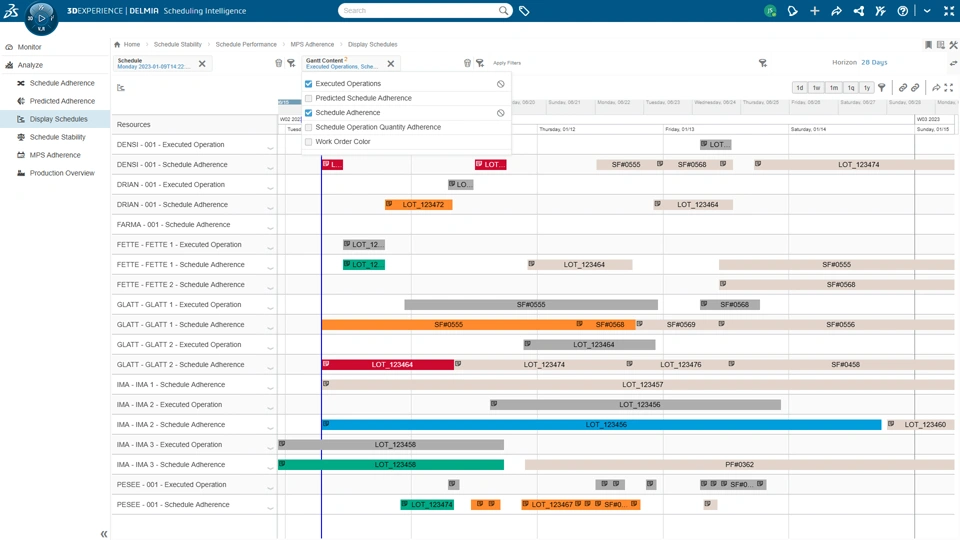This screenshot has height=540, width=960.
Task: Click the second chain link icon in Gantt toolbar
Action: (915, 88)
